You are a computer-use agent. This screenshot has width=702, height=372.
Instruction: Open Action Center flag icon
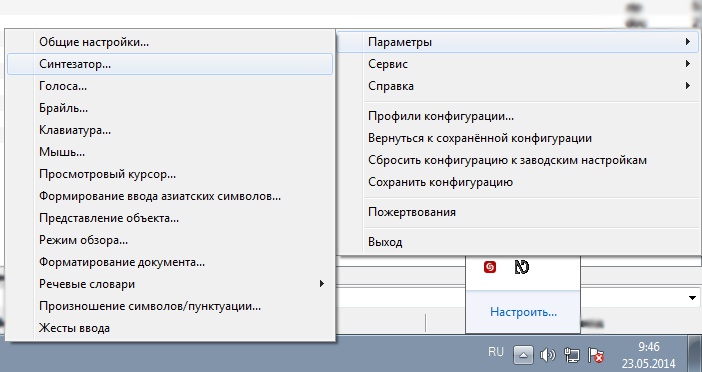596,355
